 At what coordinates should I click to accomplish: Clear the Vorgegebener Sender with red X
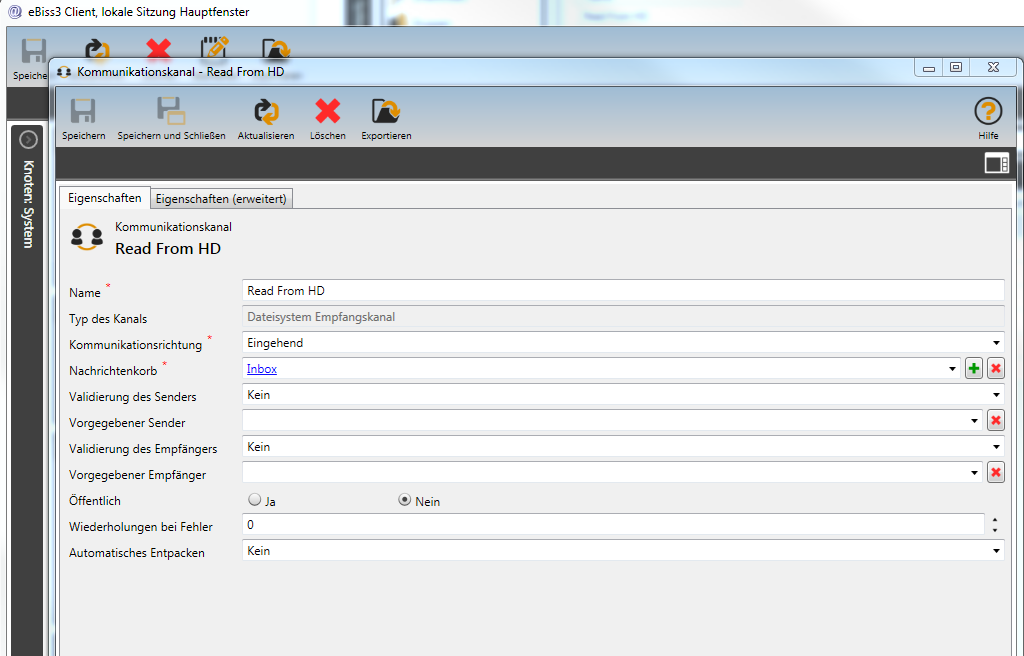click(x=995, y=421)
